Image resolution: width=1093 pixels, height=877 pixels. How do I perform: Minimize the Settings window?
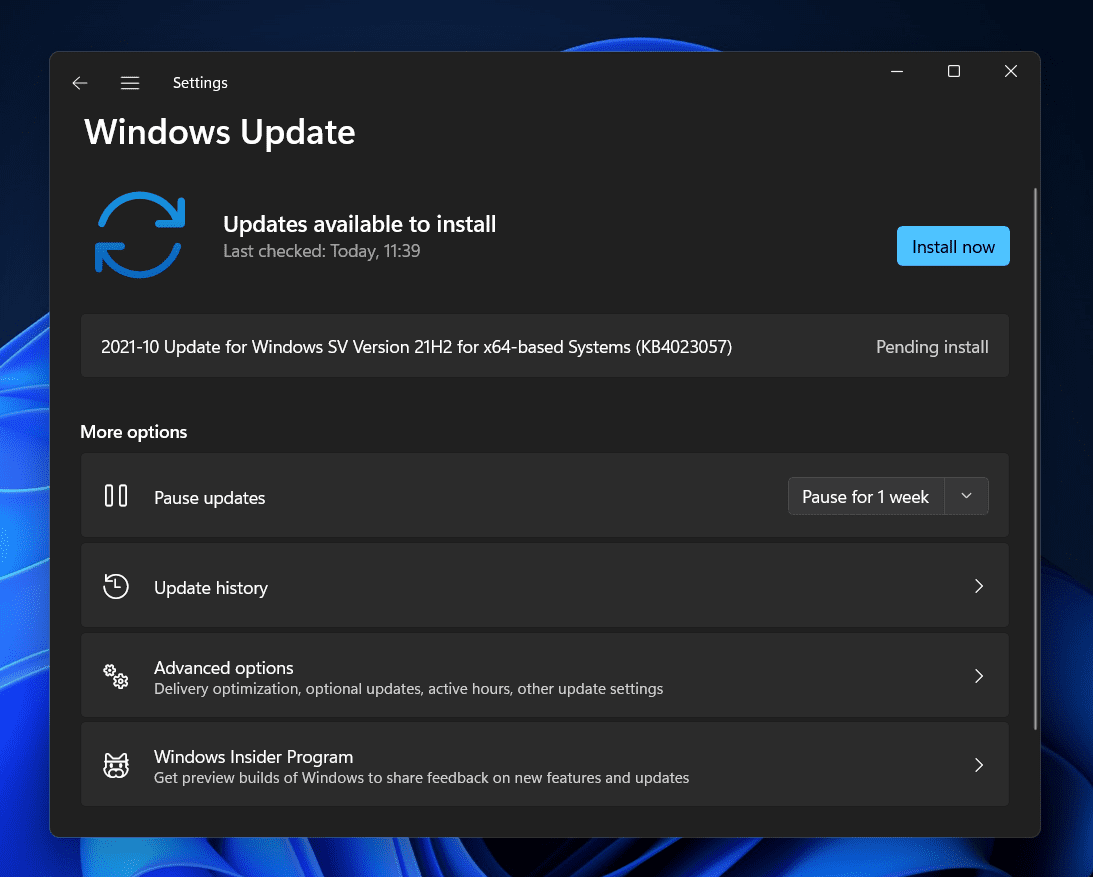[x=897, y=71]
